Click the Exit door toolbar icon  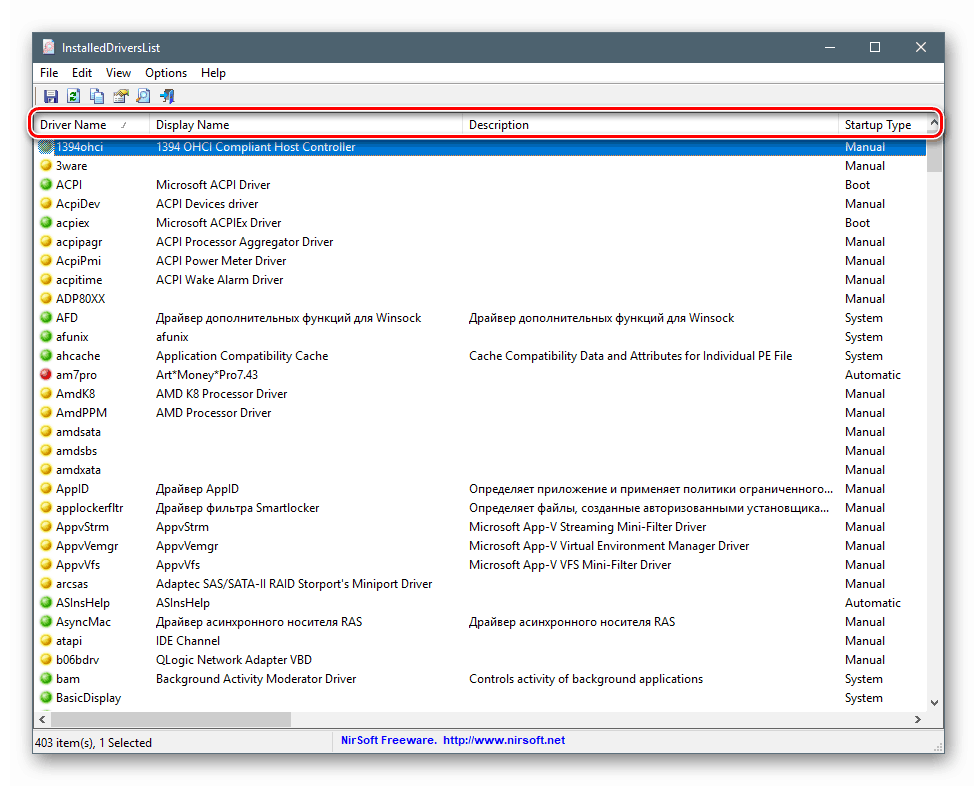[x=167, y=97]
